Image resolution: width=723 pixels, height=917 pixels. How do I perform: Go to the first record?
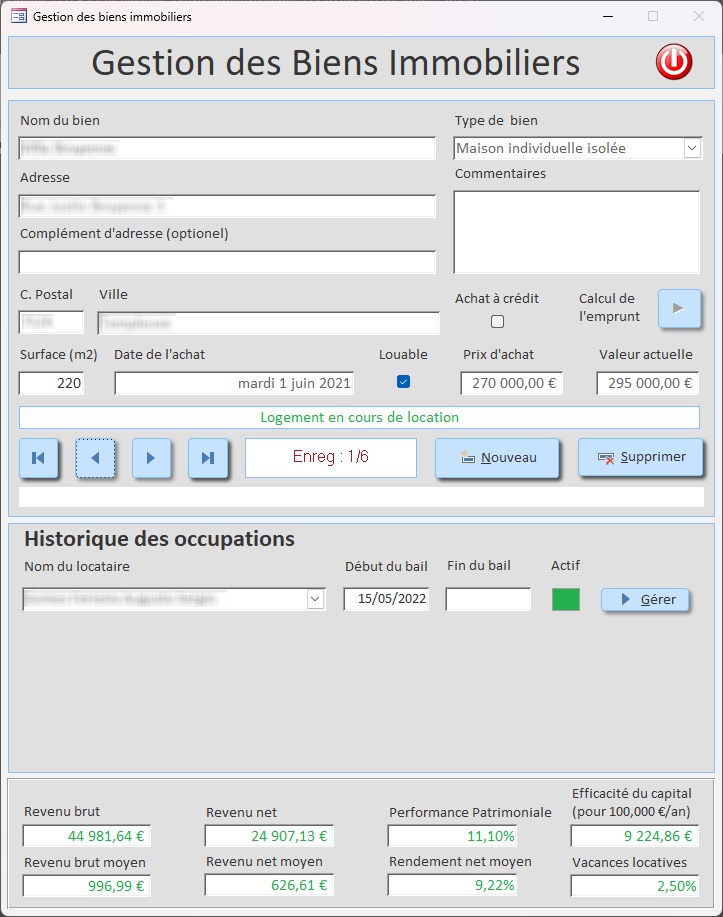pos(39,458)
